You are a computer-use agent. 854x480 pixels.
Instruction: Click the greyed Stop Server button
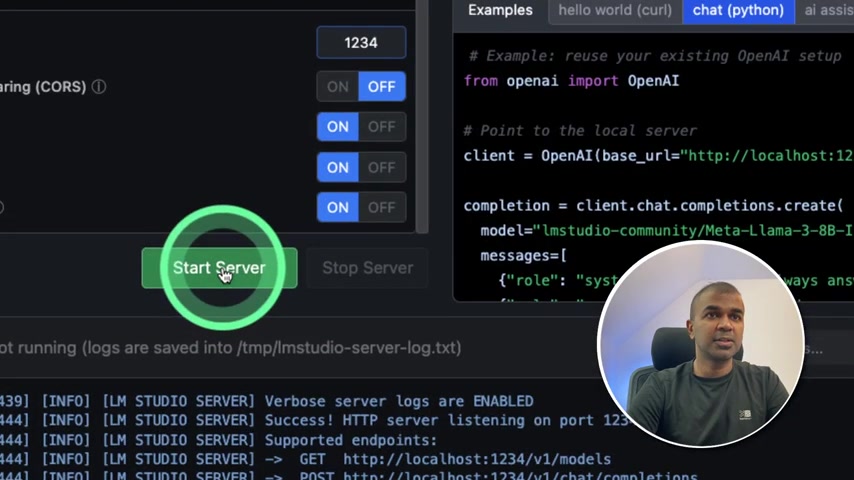click(367, 268)
